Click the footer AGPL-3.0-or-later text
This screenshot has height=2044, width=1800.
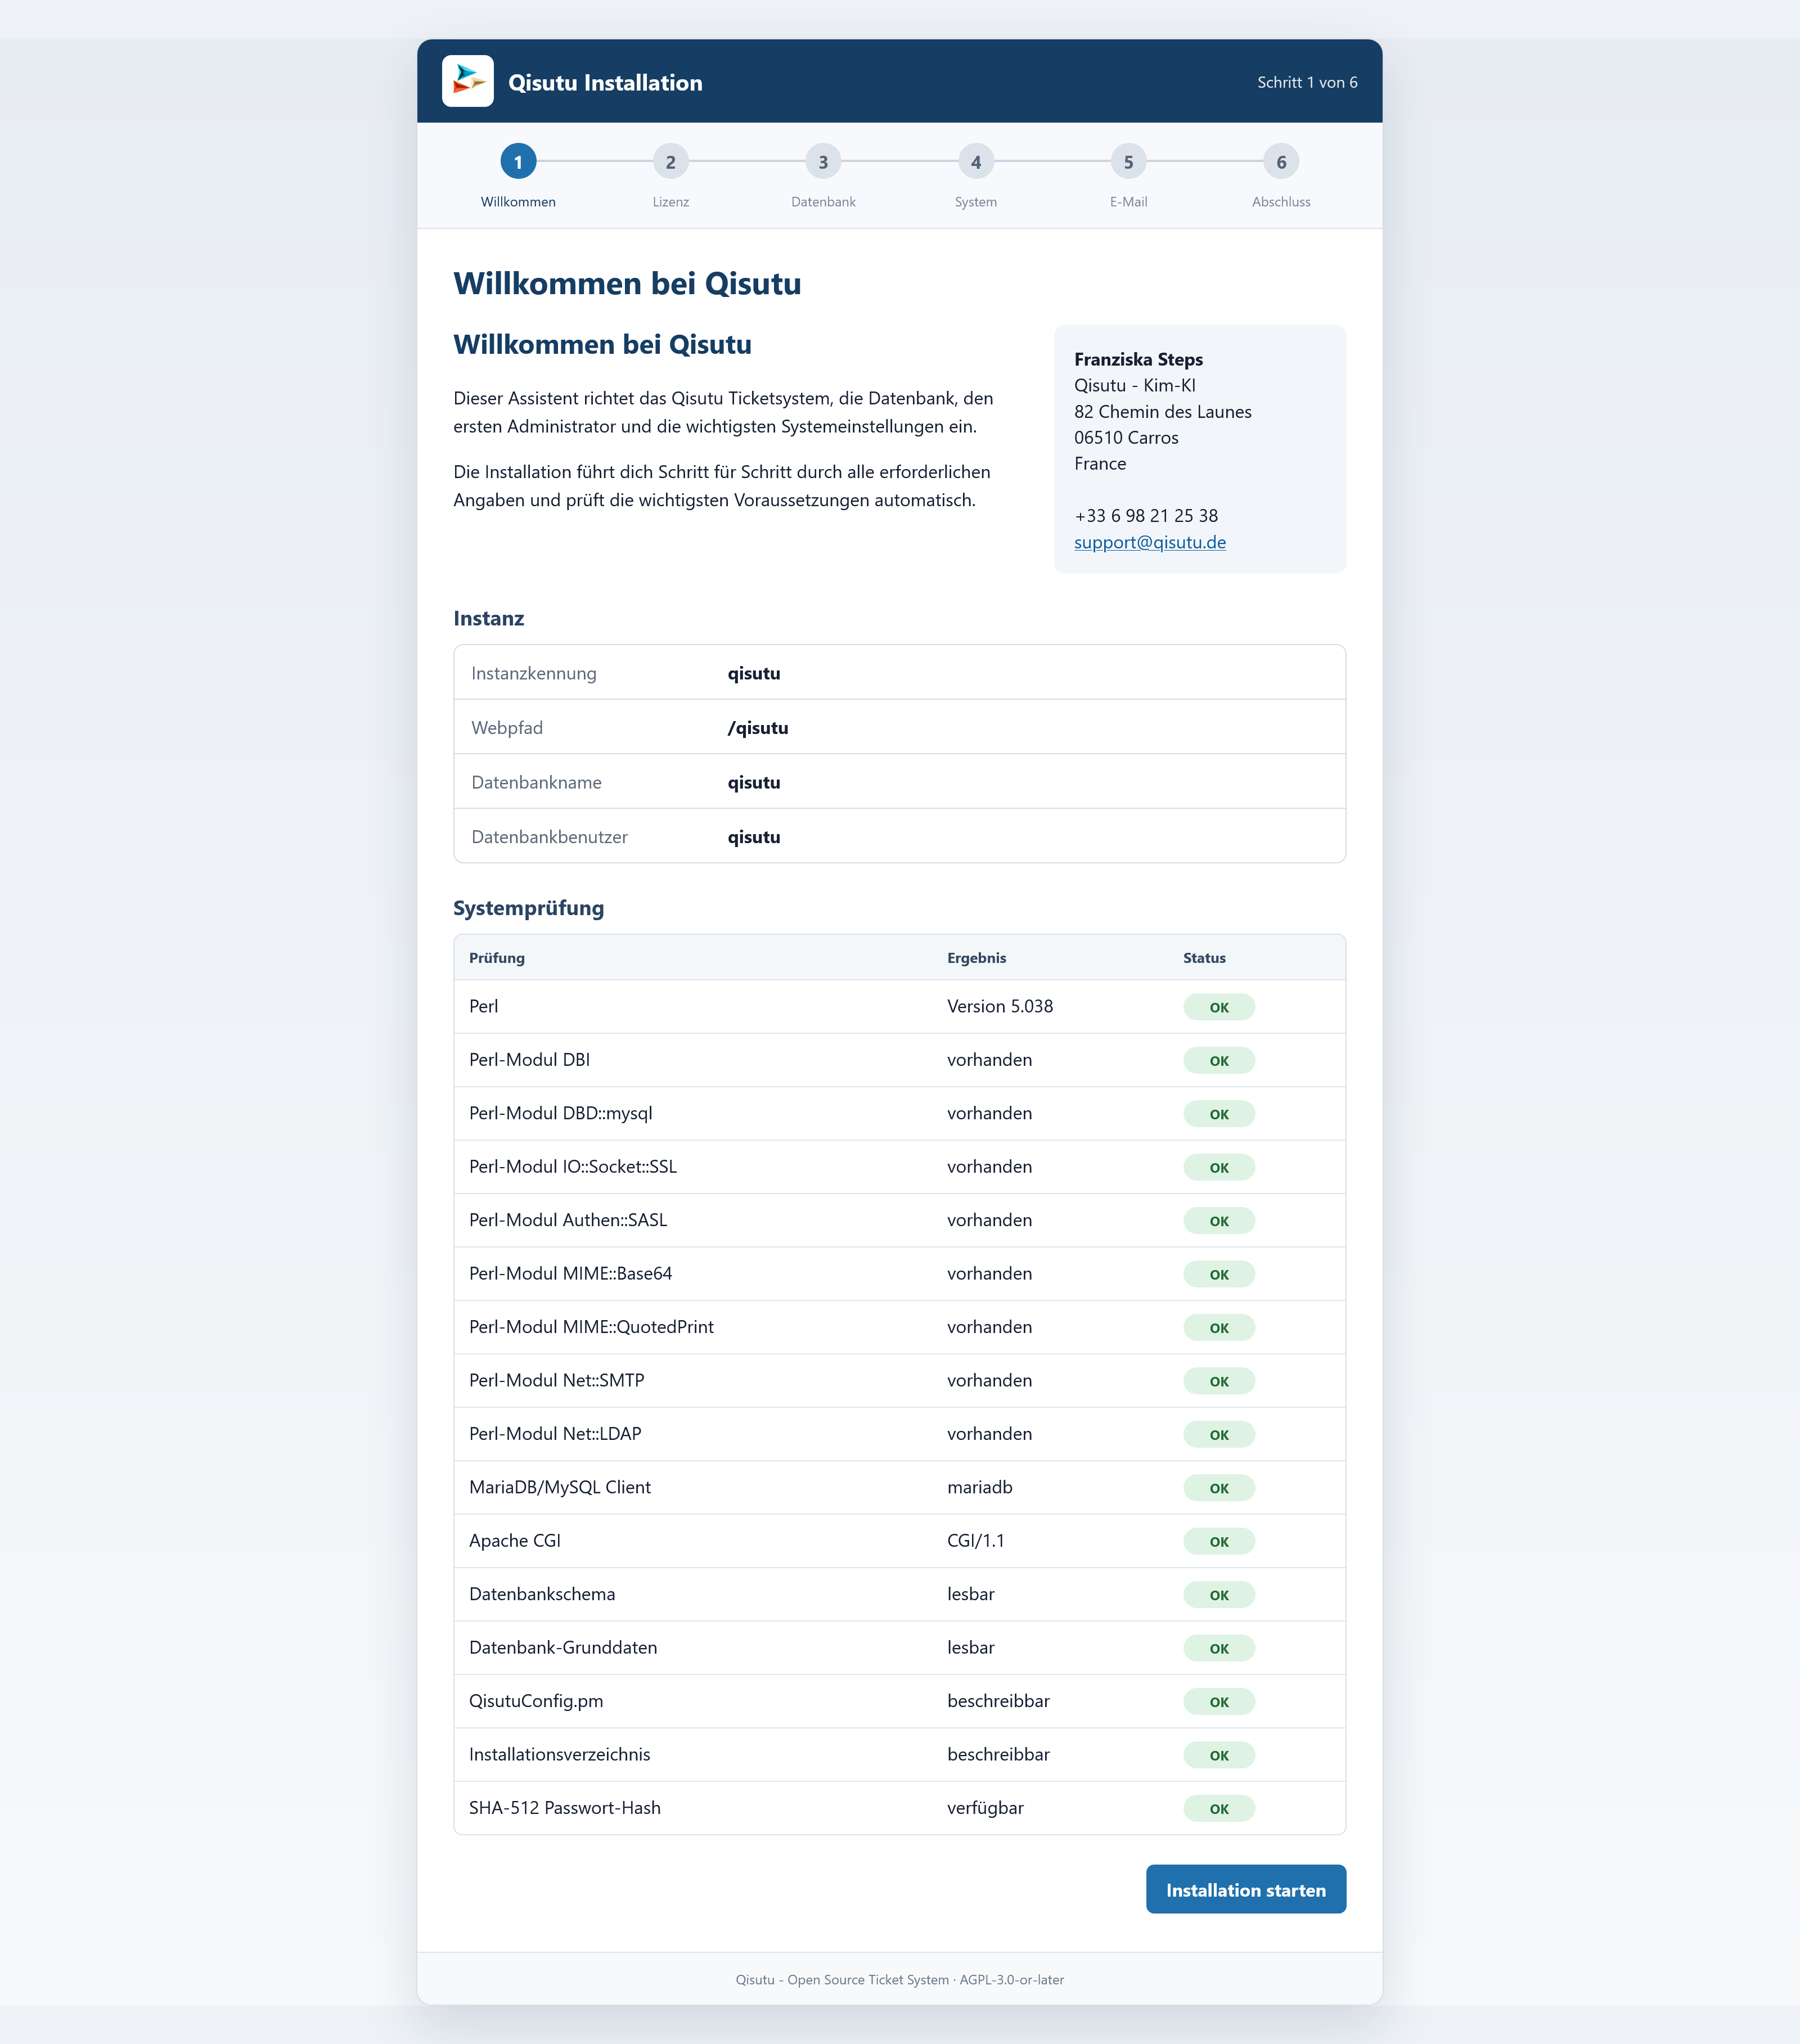pyautogui.click(x=1012, y=1979)
